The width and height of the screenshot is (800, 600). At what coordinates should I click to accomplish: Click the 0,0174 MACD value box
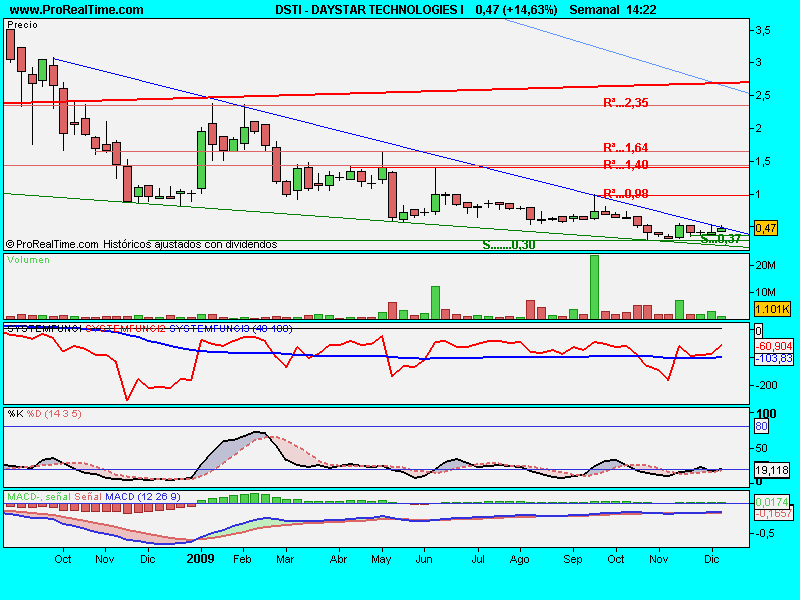pyautogui.click(x=771, y=502)
